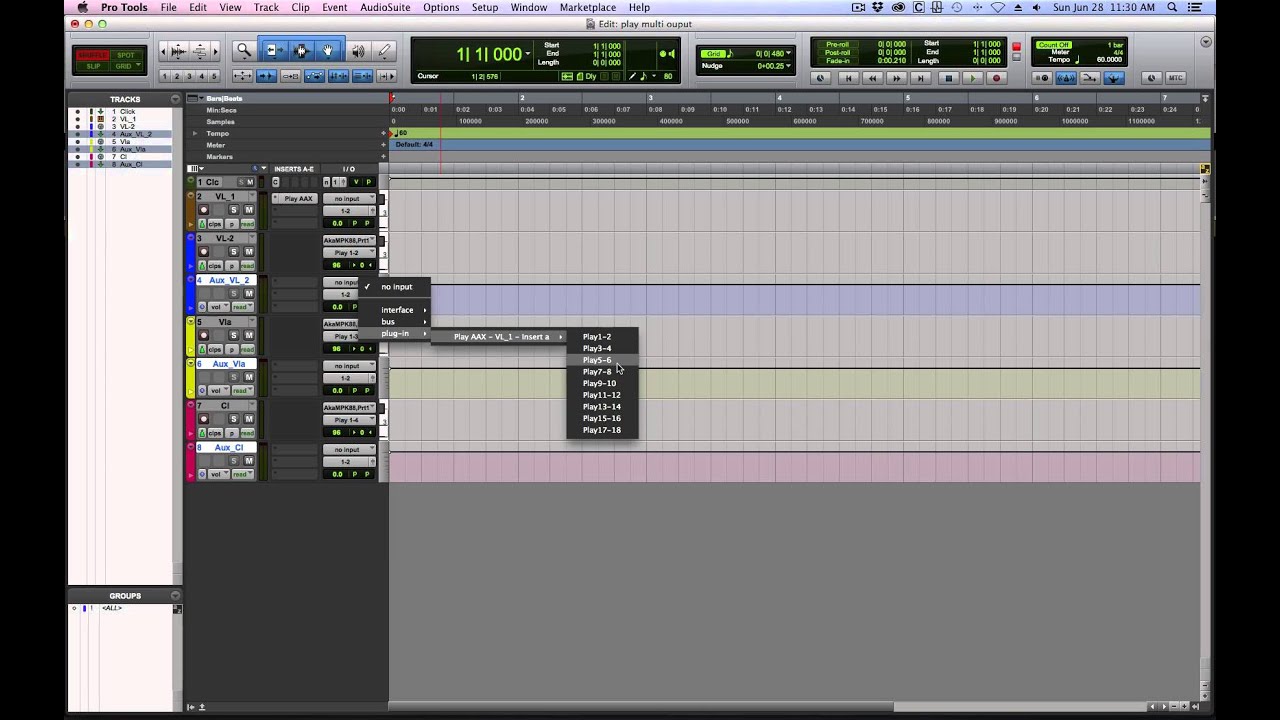Mute the Aux_Cl track
This screenshot has width=1280, height=720.
coord(250,461)
